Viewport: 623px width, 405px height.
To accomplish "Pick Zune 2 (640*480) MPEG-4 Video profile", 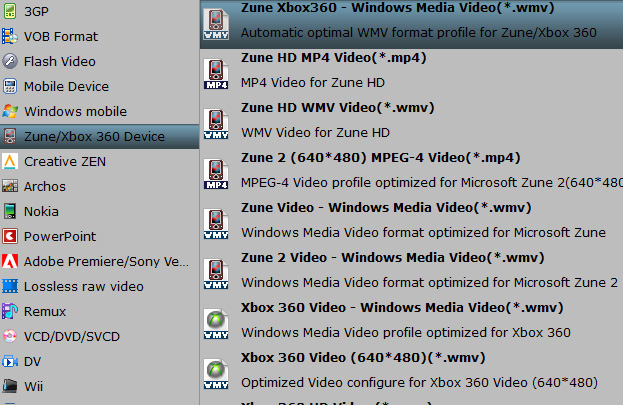I will (x=411, y=174).
